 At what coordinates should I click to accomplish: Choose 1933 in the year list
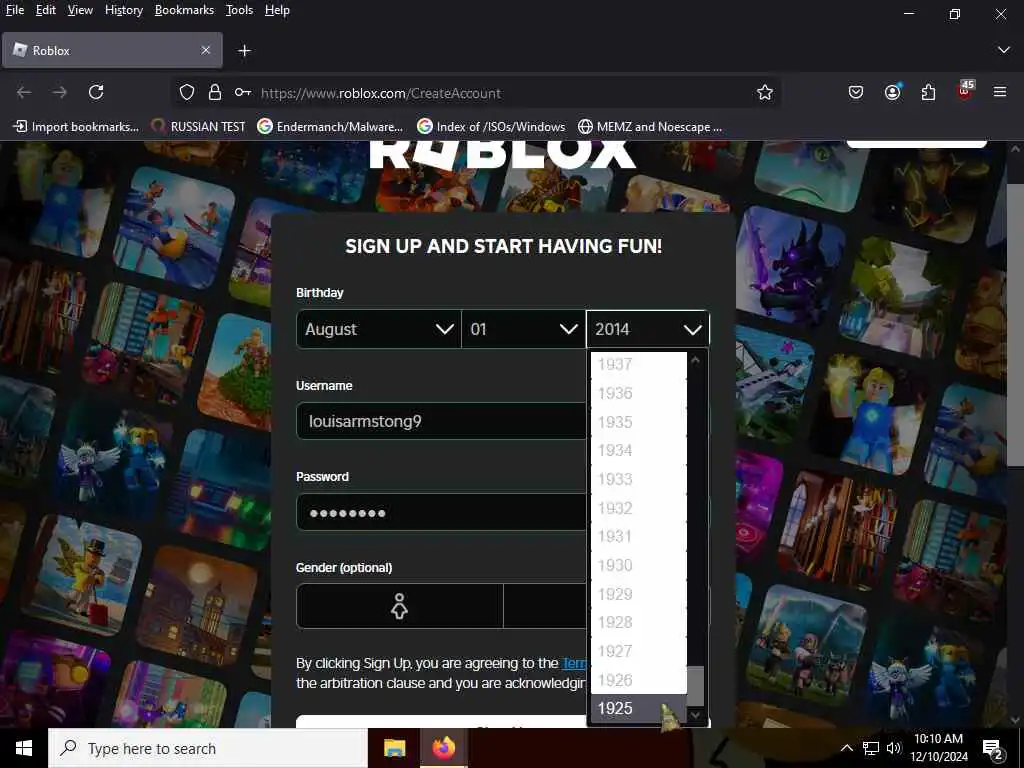click(x=639, y=479)
